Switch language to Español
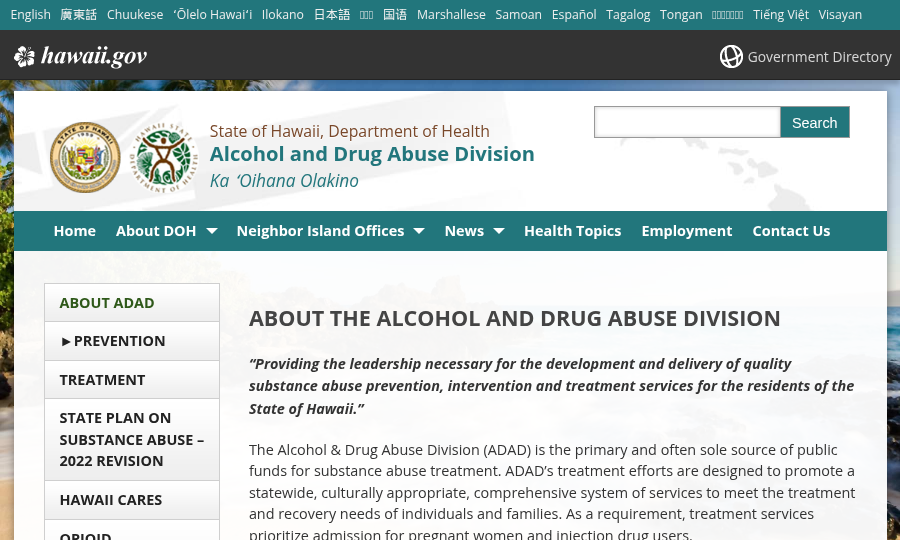This screenshot has width=900, height=540. click(x=574, y=14)
